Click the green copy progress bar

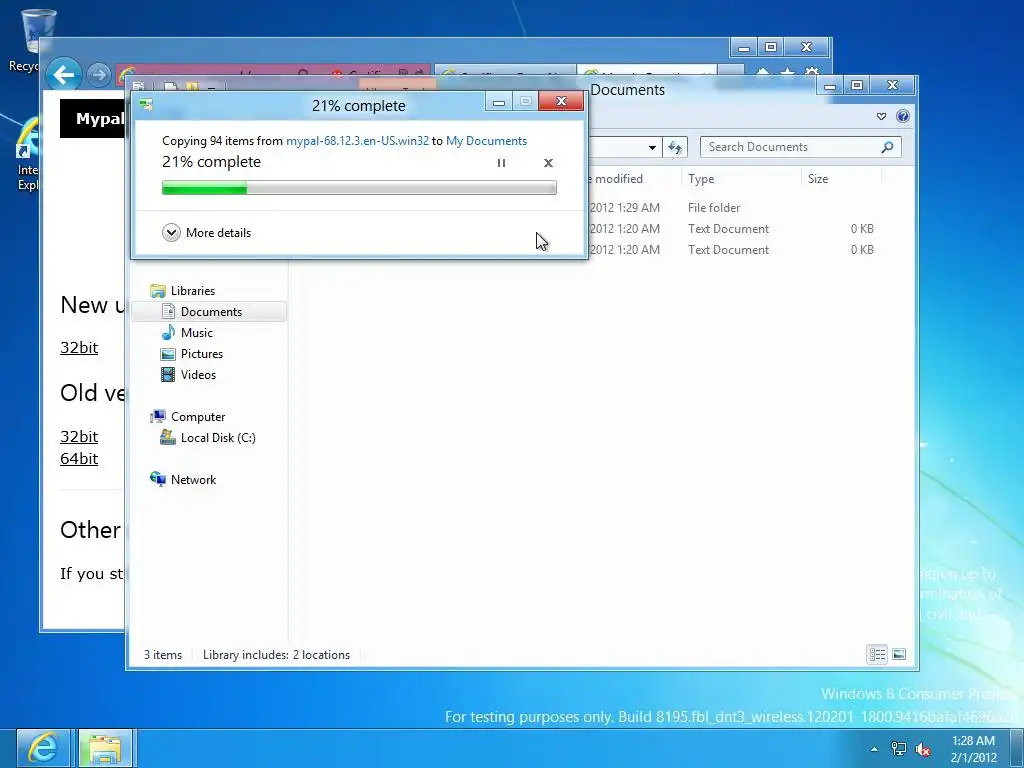click(x=359, y=188)
